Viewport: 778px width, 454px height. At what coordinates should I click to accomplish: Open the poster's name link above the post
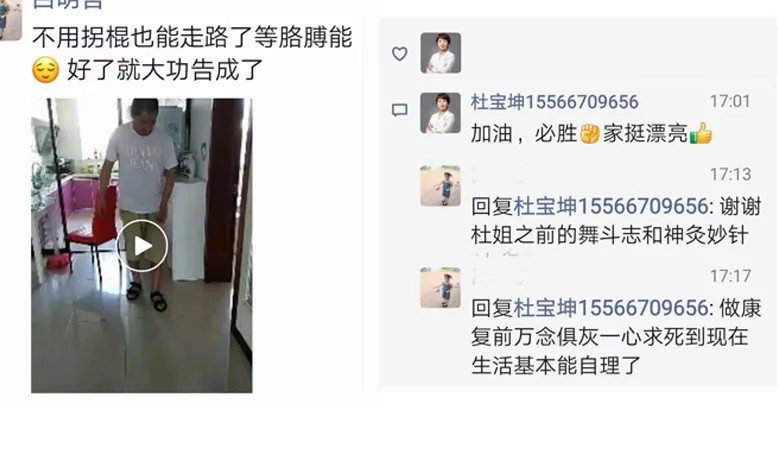(x=68, y=4)
